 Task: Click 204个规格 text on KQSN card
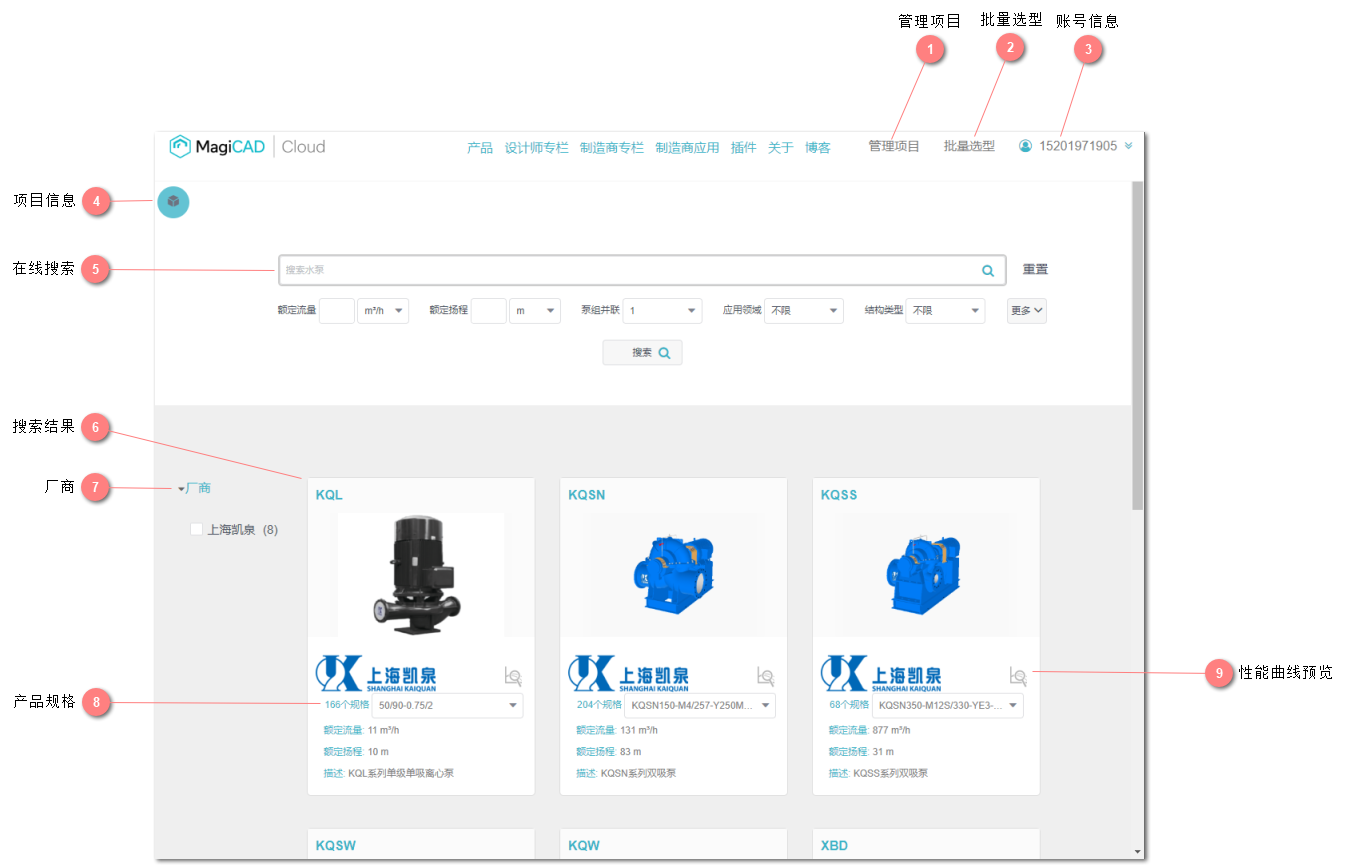click(x=599, y=705)
